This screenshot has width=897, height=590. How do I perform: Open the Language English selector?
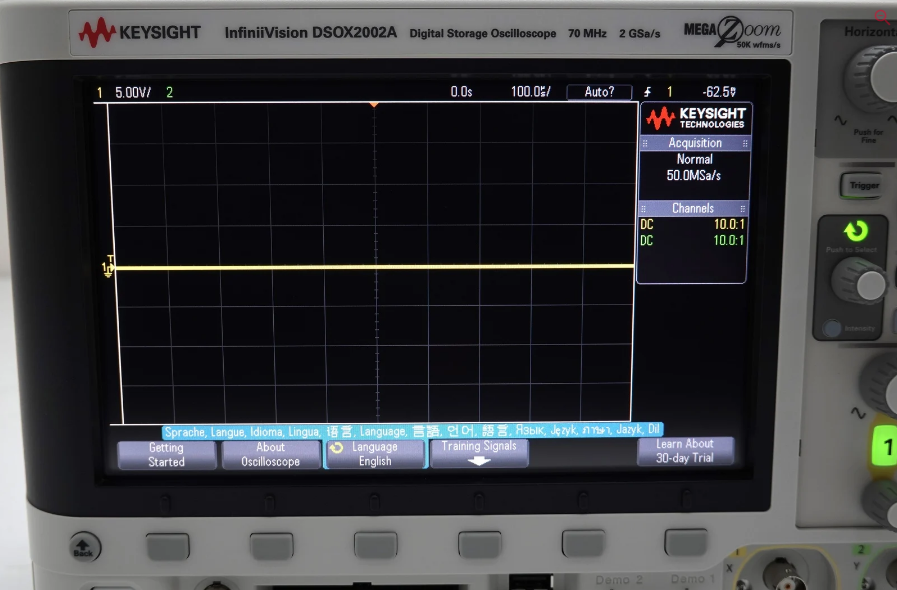(x=375, y=454)
